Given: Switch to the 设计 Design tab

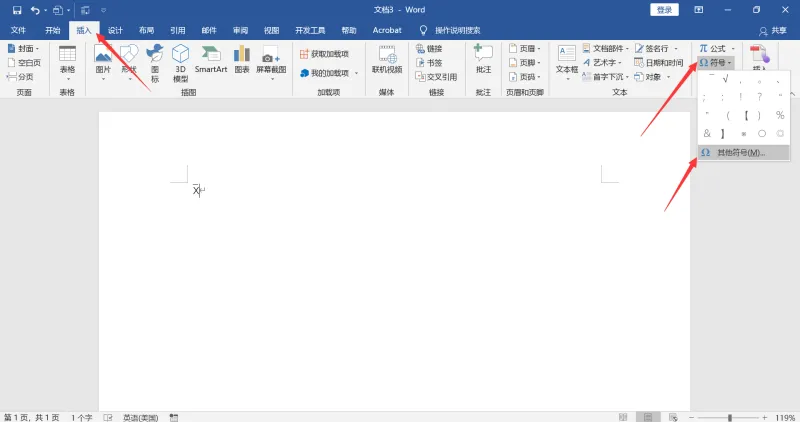Looking at the screenshot, I should [115, 31].
